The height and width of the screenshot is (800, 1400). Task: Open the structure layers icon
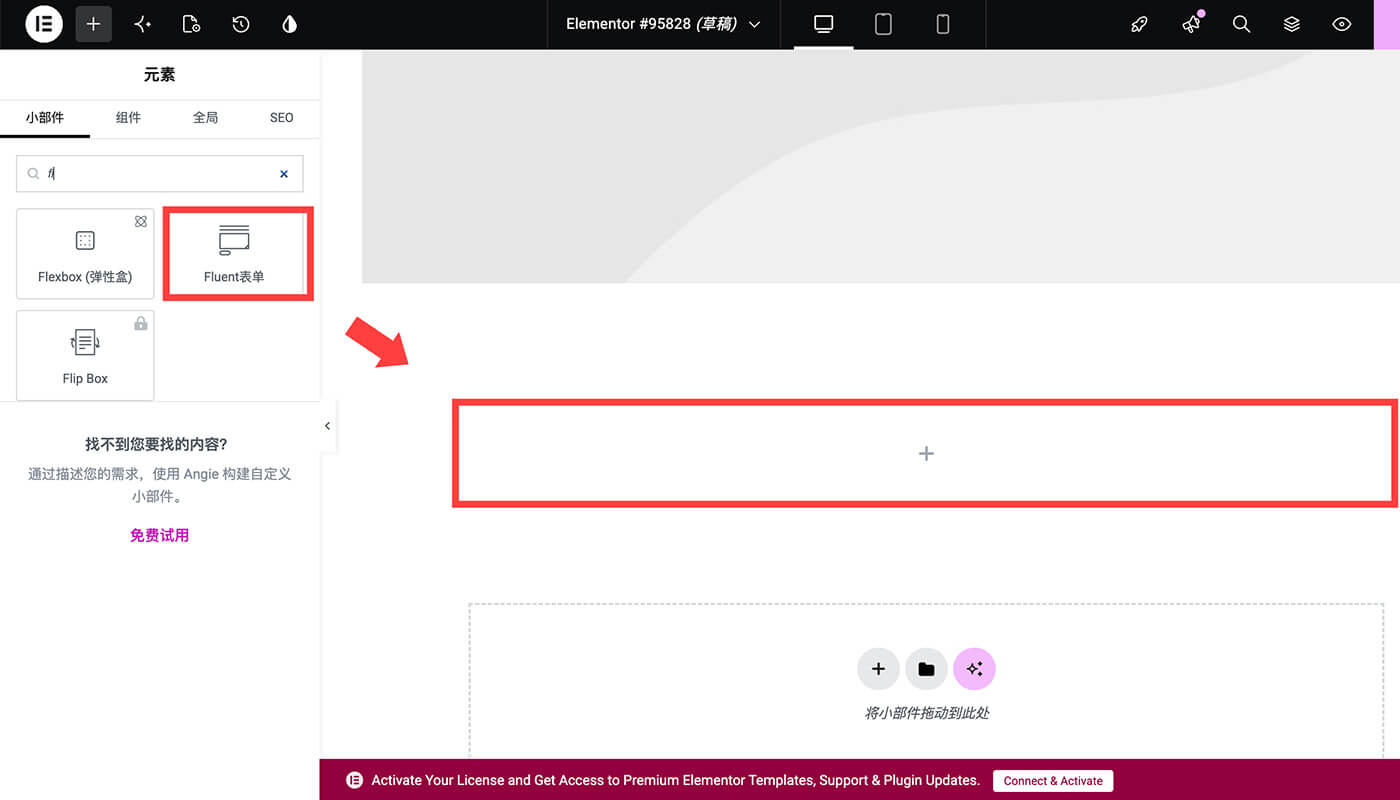click(1292, 24)
